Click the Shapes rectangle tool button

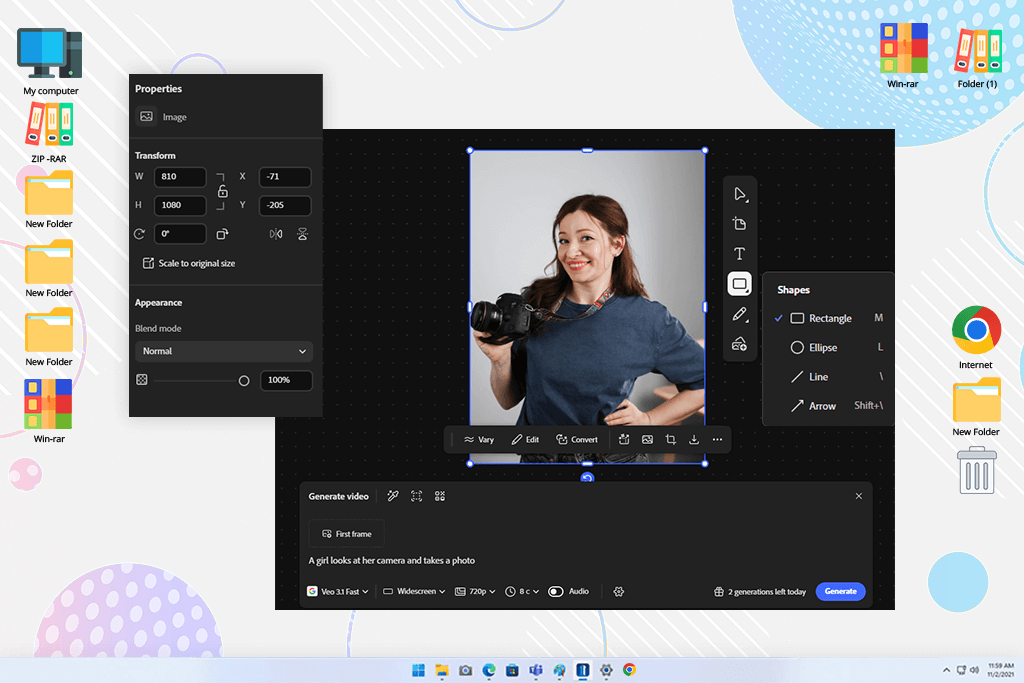click(x=739, y=284)
